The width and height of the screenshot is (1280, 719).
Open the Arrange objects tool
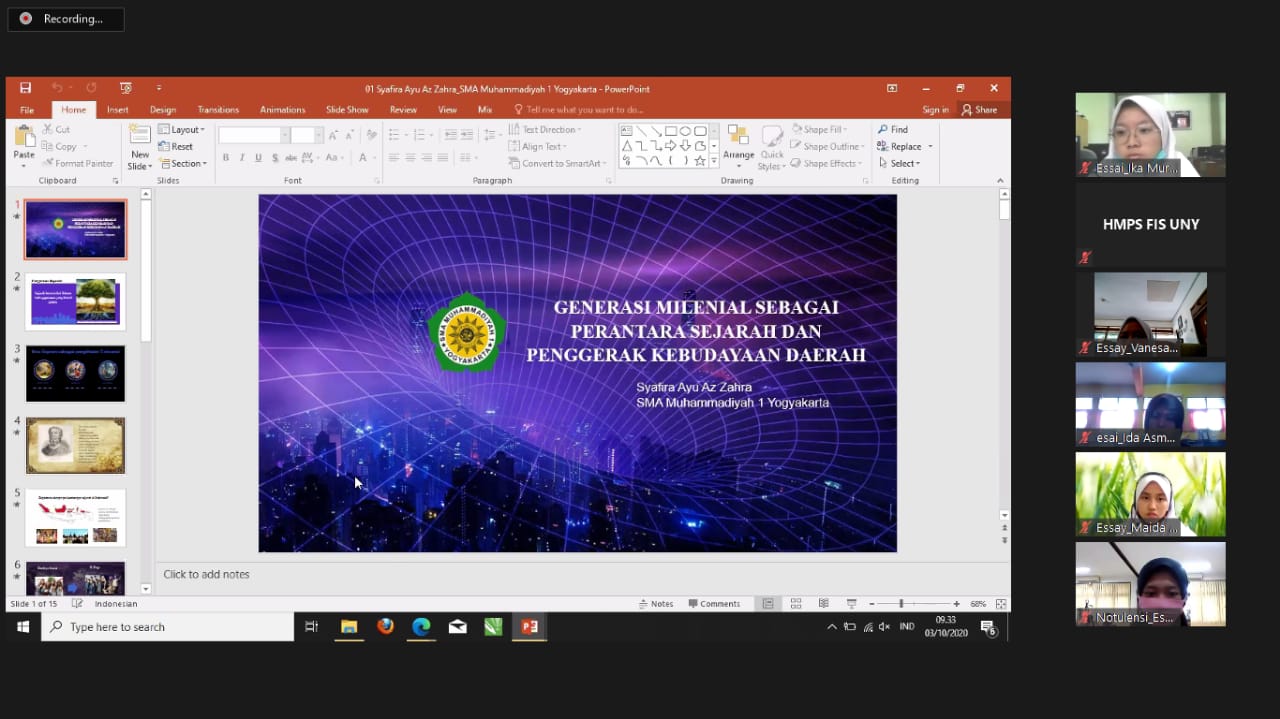(738, 146)
